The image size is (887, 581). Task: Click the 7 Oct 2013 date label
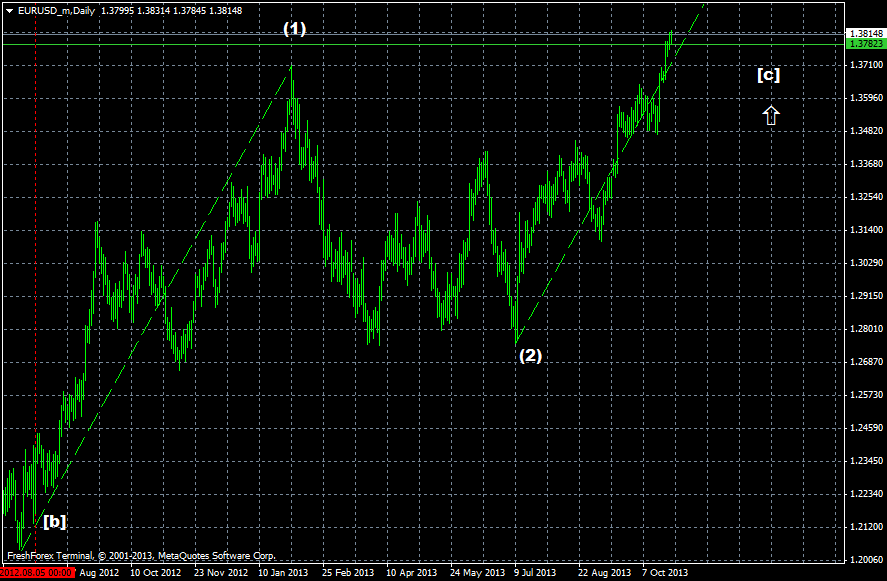(x=664, y=573)
